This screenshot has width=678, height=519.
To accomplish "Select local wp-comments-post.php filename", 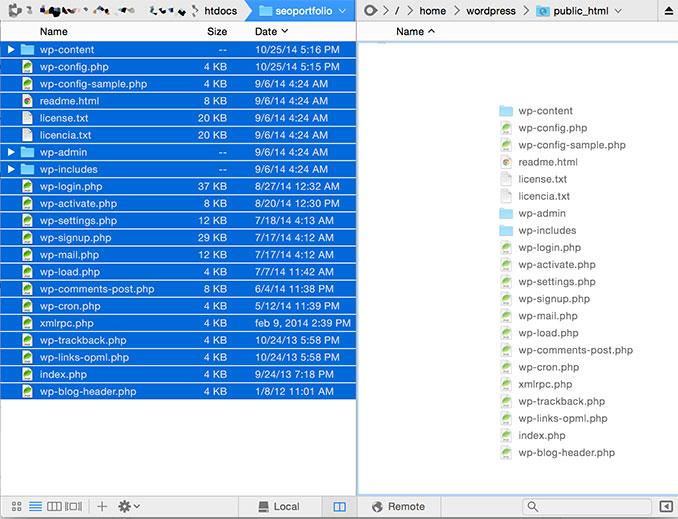I will tap(97, 289).
